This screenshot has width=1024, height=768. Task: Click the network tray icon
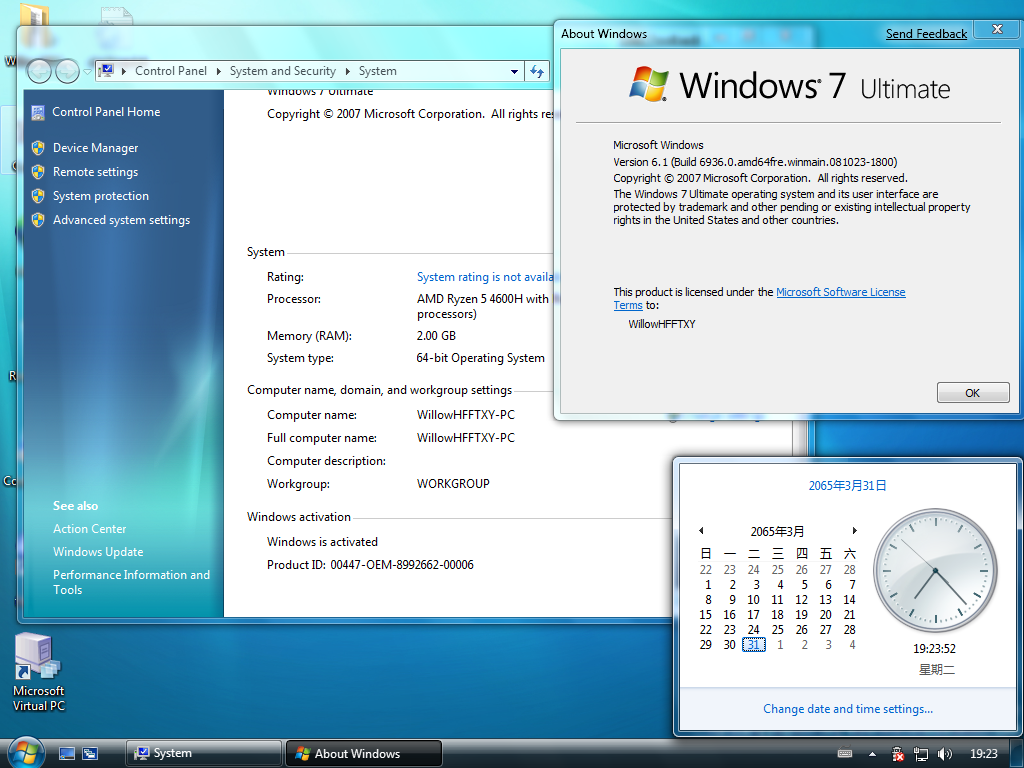point(921,754)
